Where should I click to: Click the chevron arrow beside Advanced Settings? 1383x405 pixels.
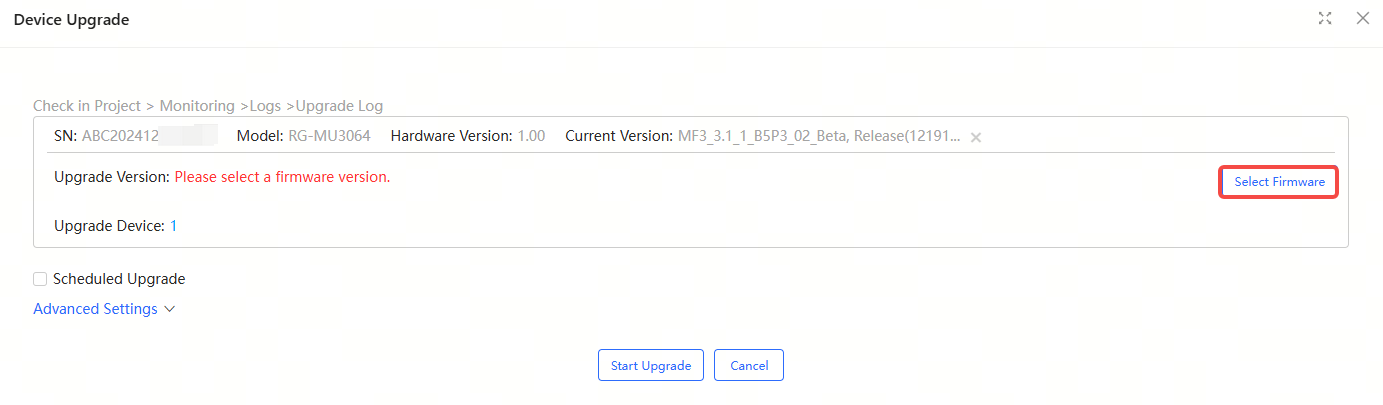click(x=169, y=309)
